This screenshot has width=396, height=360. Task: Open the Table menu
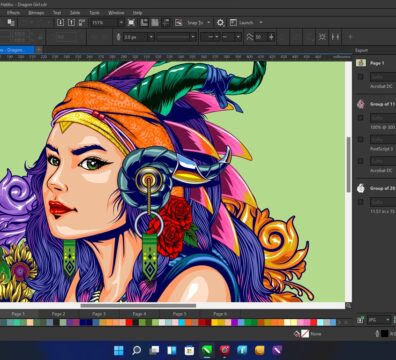coord(75,13)
